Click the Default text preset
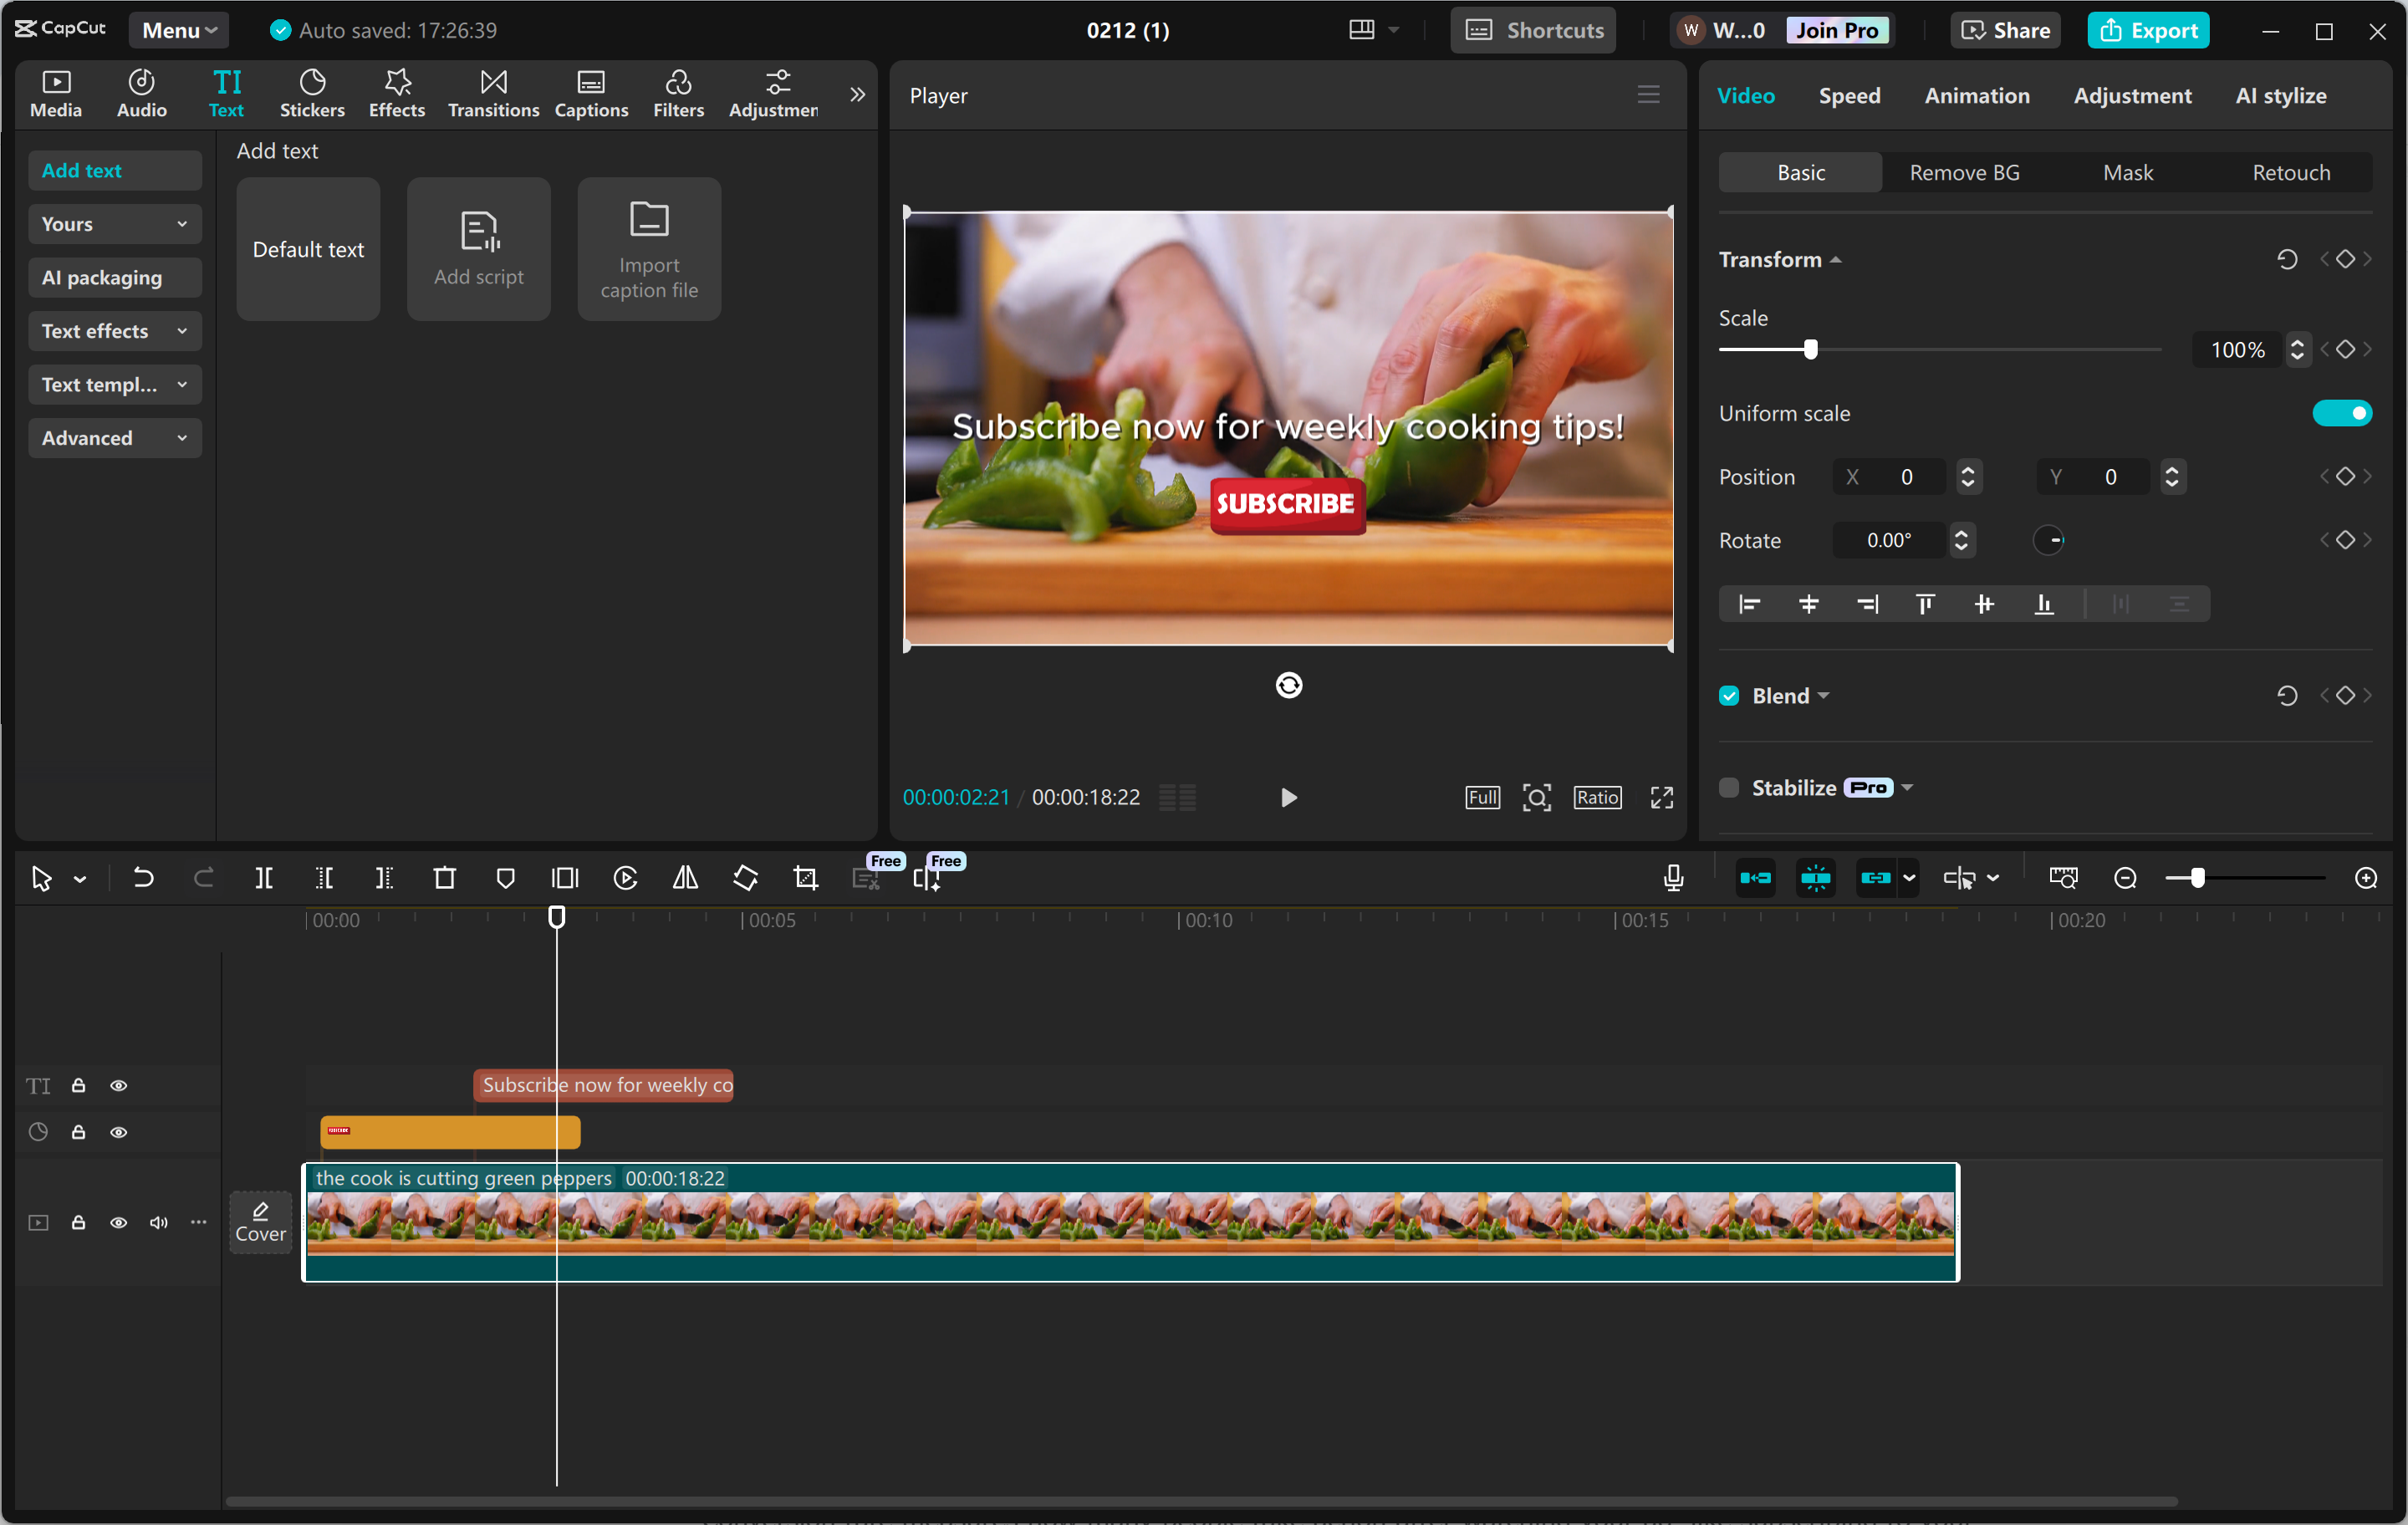This screenshot has height=1525, width=2408. pyautogui.click(x=308, y=249)
